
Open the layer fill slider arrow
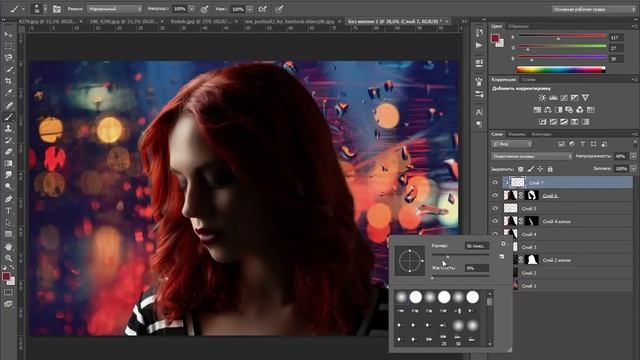pyautogui.click(x=633, y=169)
